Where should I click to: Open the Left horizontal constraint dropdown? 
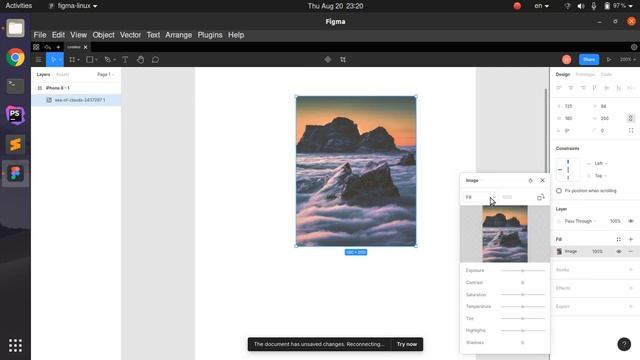click(x=601, y=163)
